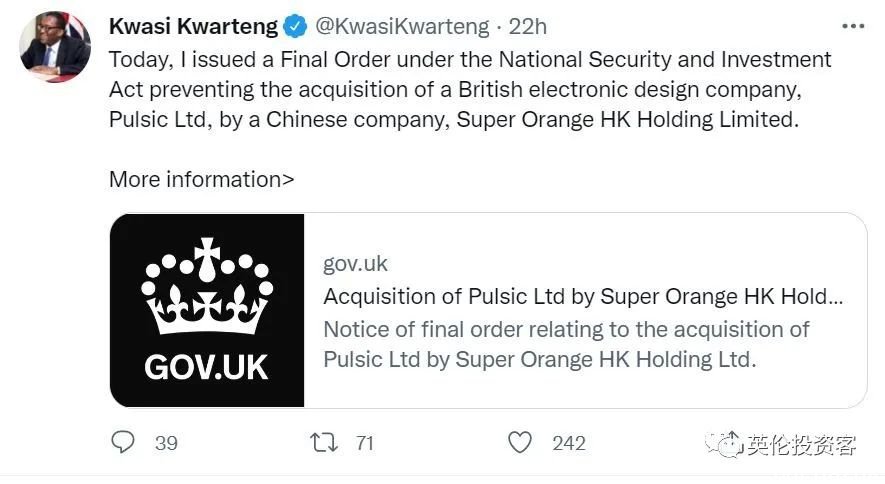Viewport: 885px width, 484px height.
Task: Open Acquisition of Pulsic Ltd card title
Action: 583,296
